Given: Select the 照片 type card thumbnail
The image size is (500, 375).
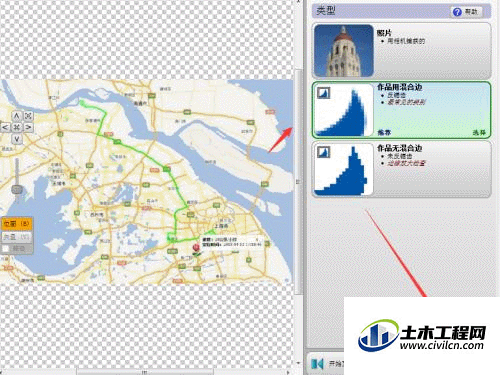Looking at the screenshot, I should (344, 51).
